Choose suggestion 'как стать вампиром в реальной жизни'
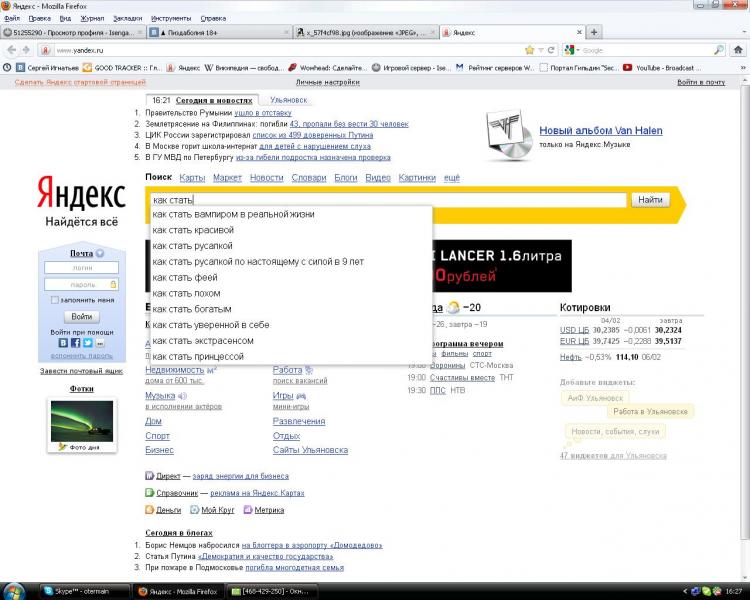Screen dimensions: 750x600 (x=291, y=214)
